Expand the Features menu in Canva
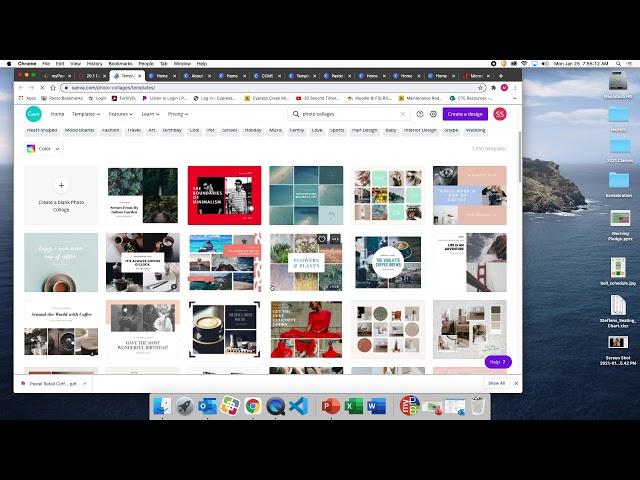 [120, 114]
